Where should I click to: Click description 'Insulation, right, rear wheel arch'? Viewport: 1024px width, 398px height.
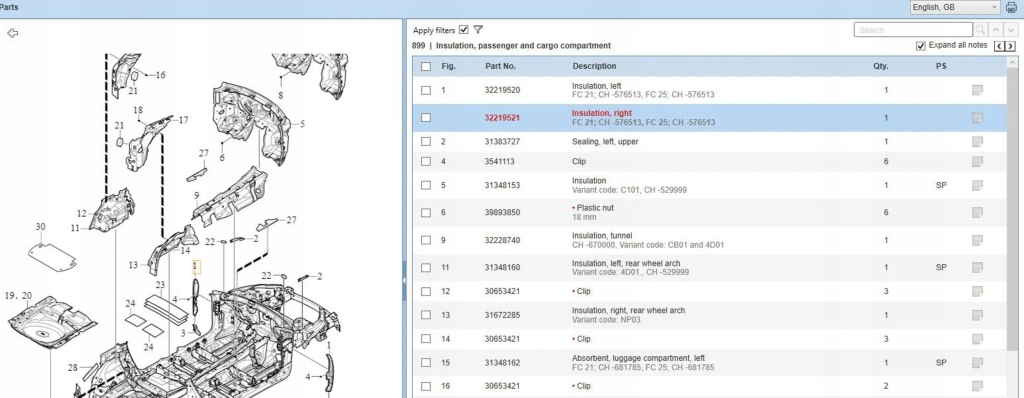pyautogui.click(x=628, y=310)
